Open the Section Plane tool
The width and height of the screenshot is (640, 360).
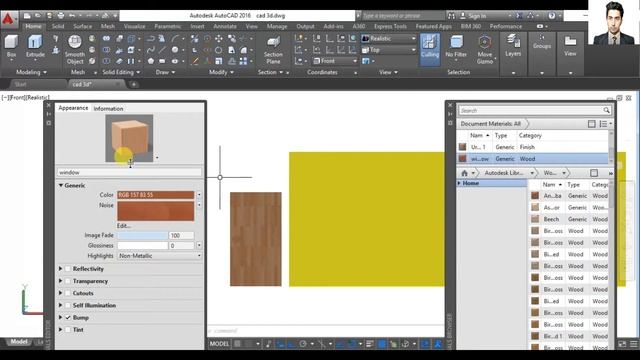(273, 50)
